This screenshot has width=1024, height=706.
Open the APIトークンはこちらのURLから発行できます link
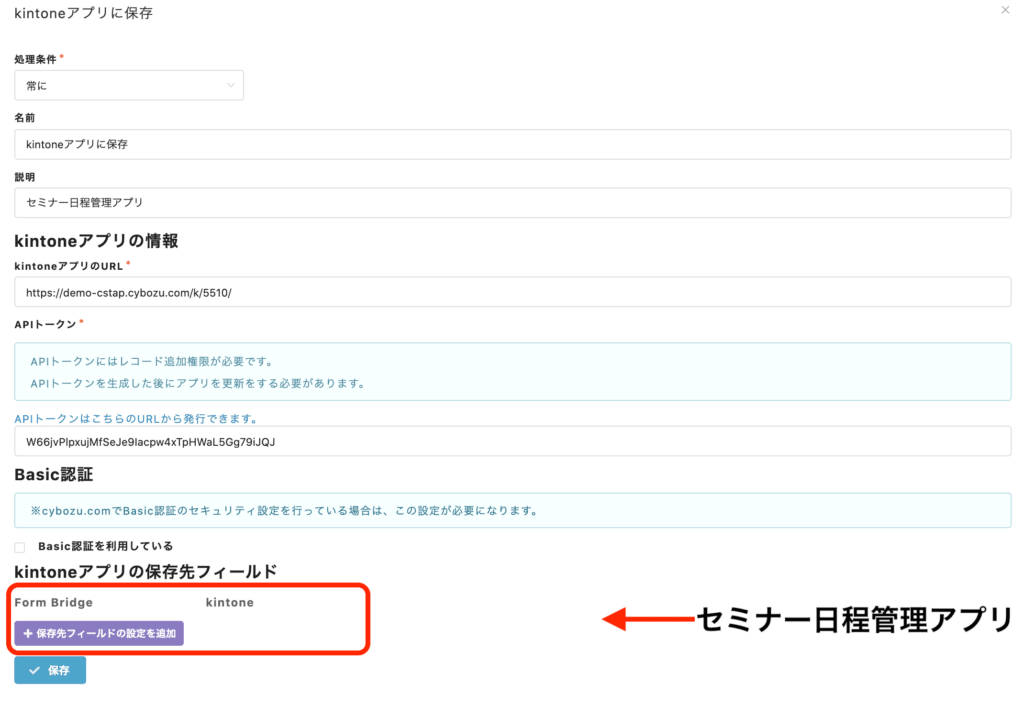136,419
